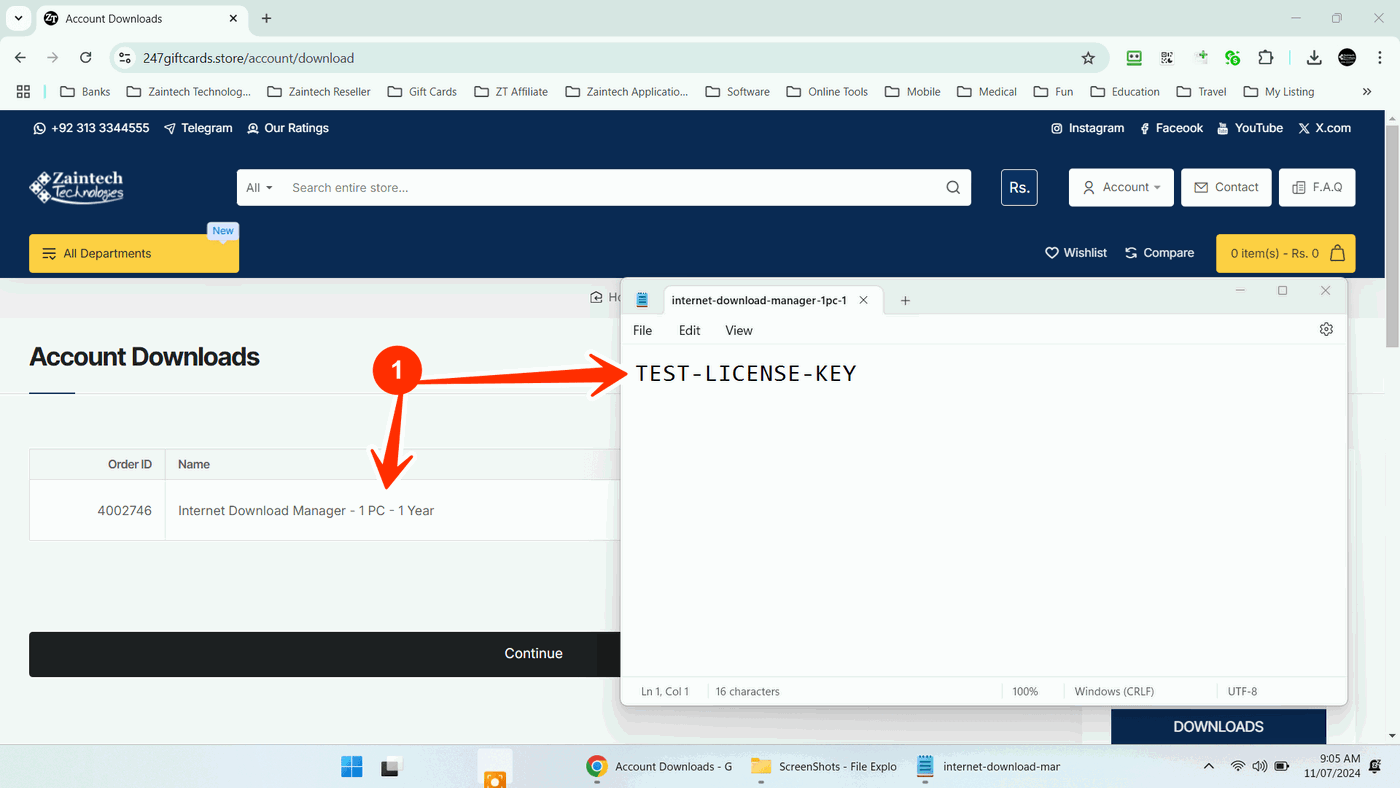The image size is (1400, 788).
Task: Open the Online Tools bookmarks folder
Action: tap(827, 91)
